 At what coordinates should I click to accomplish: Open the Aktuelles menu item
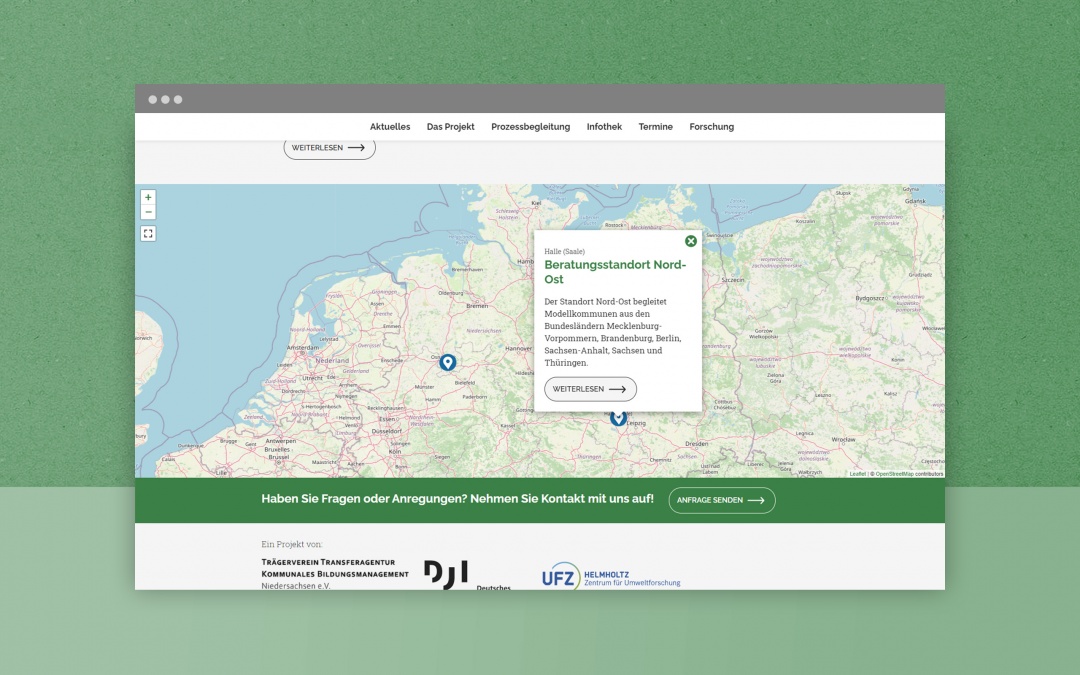point(390,127)
